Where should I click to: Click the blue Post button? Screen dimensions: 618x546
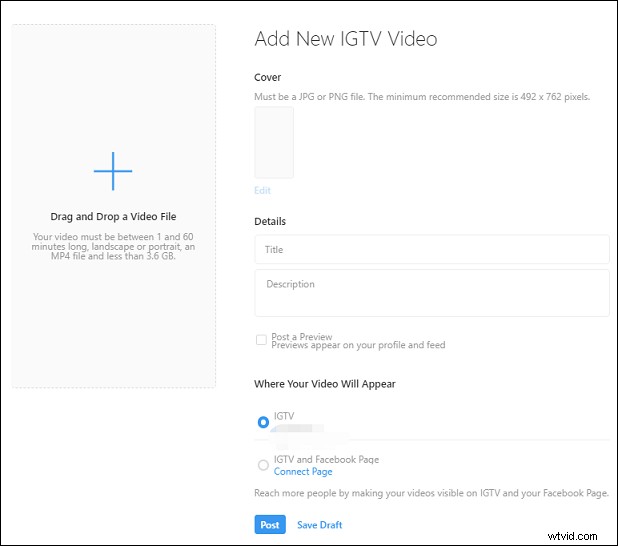click(270, 525)
